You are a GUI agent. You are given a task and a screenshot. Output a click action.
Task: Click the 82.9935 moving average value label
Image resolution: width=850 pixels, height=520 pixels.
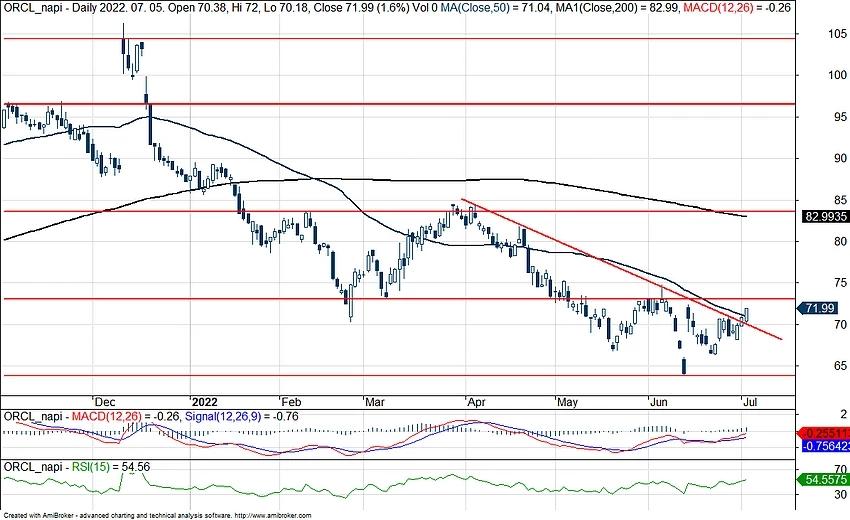tap(826, 216)
